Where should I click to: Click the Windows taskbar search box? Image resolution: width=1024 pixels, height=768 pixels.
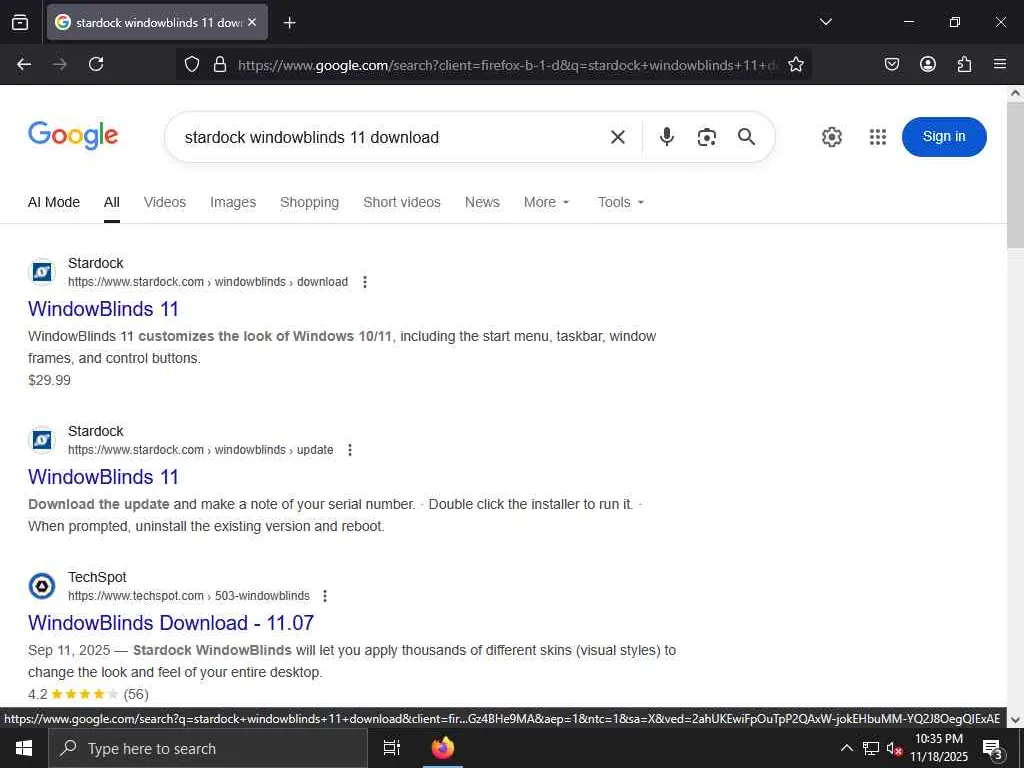click(208, 748)
